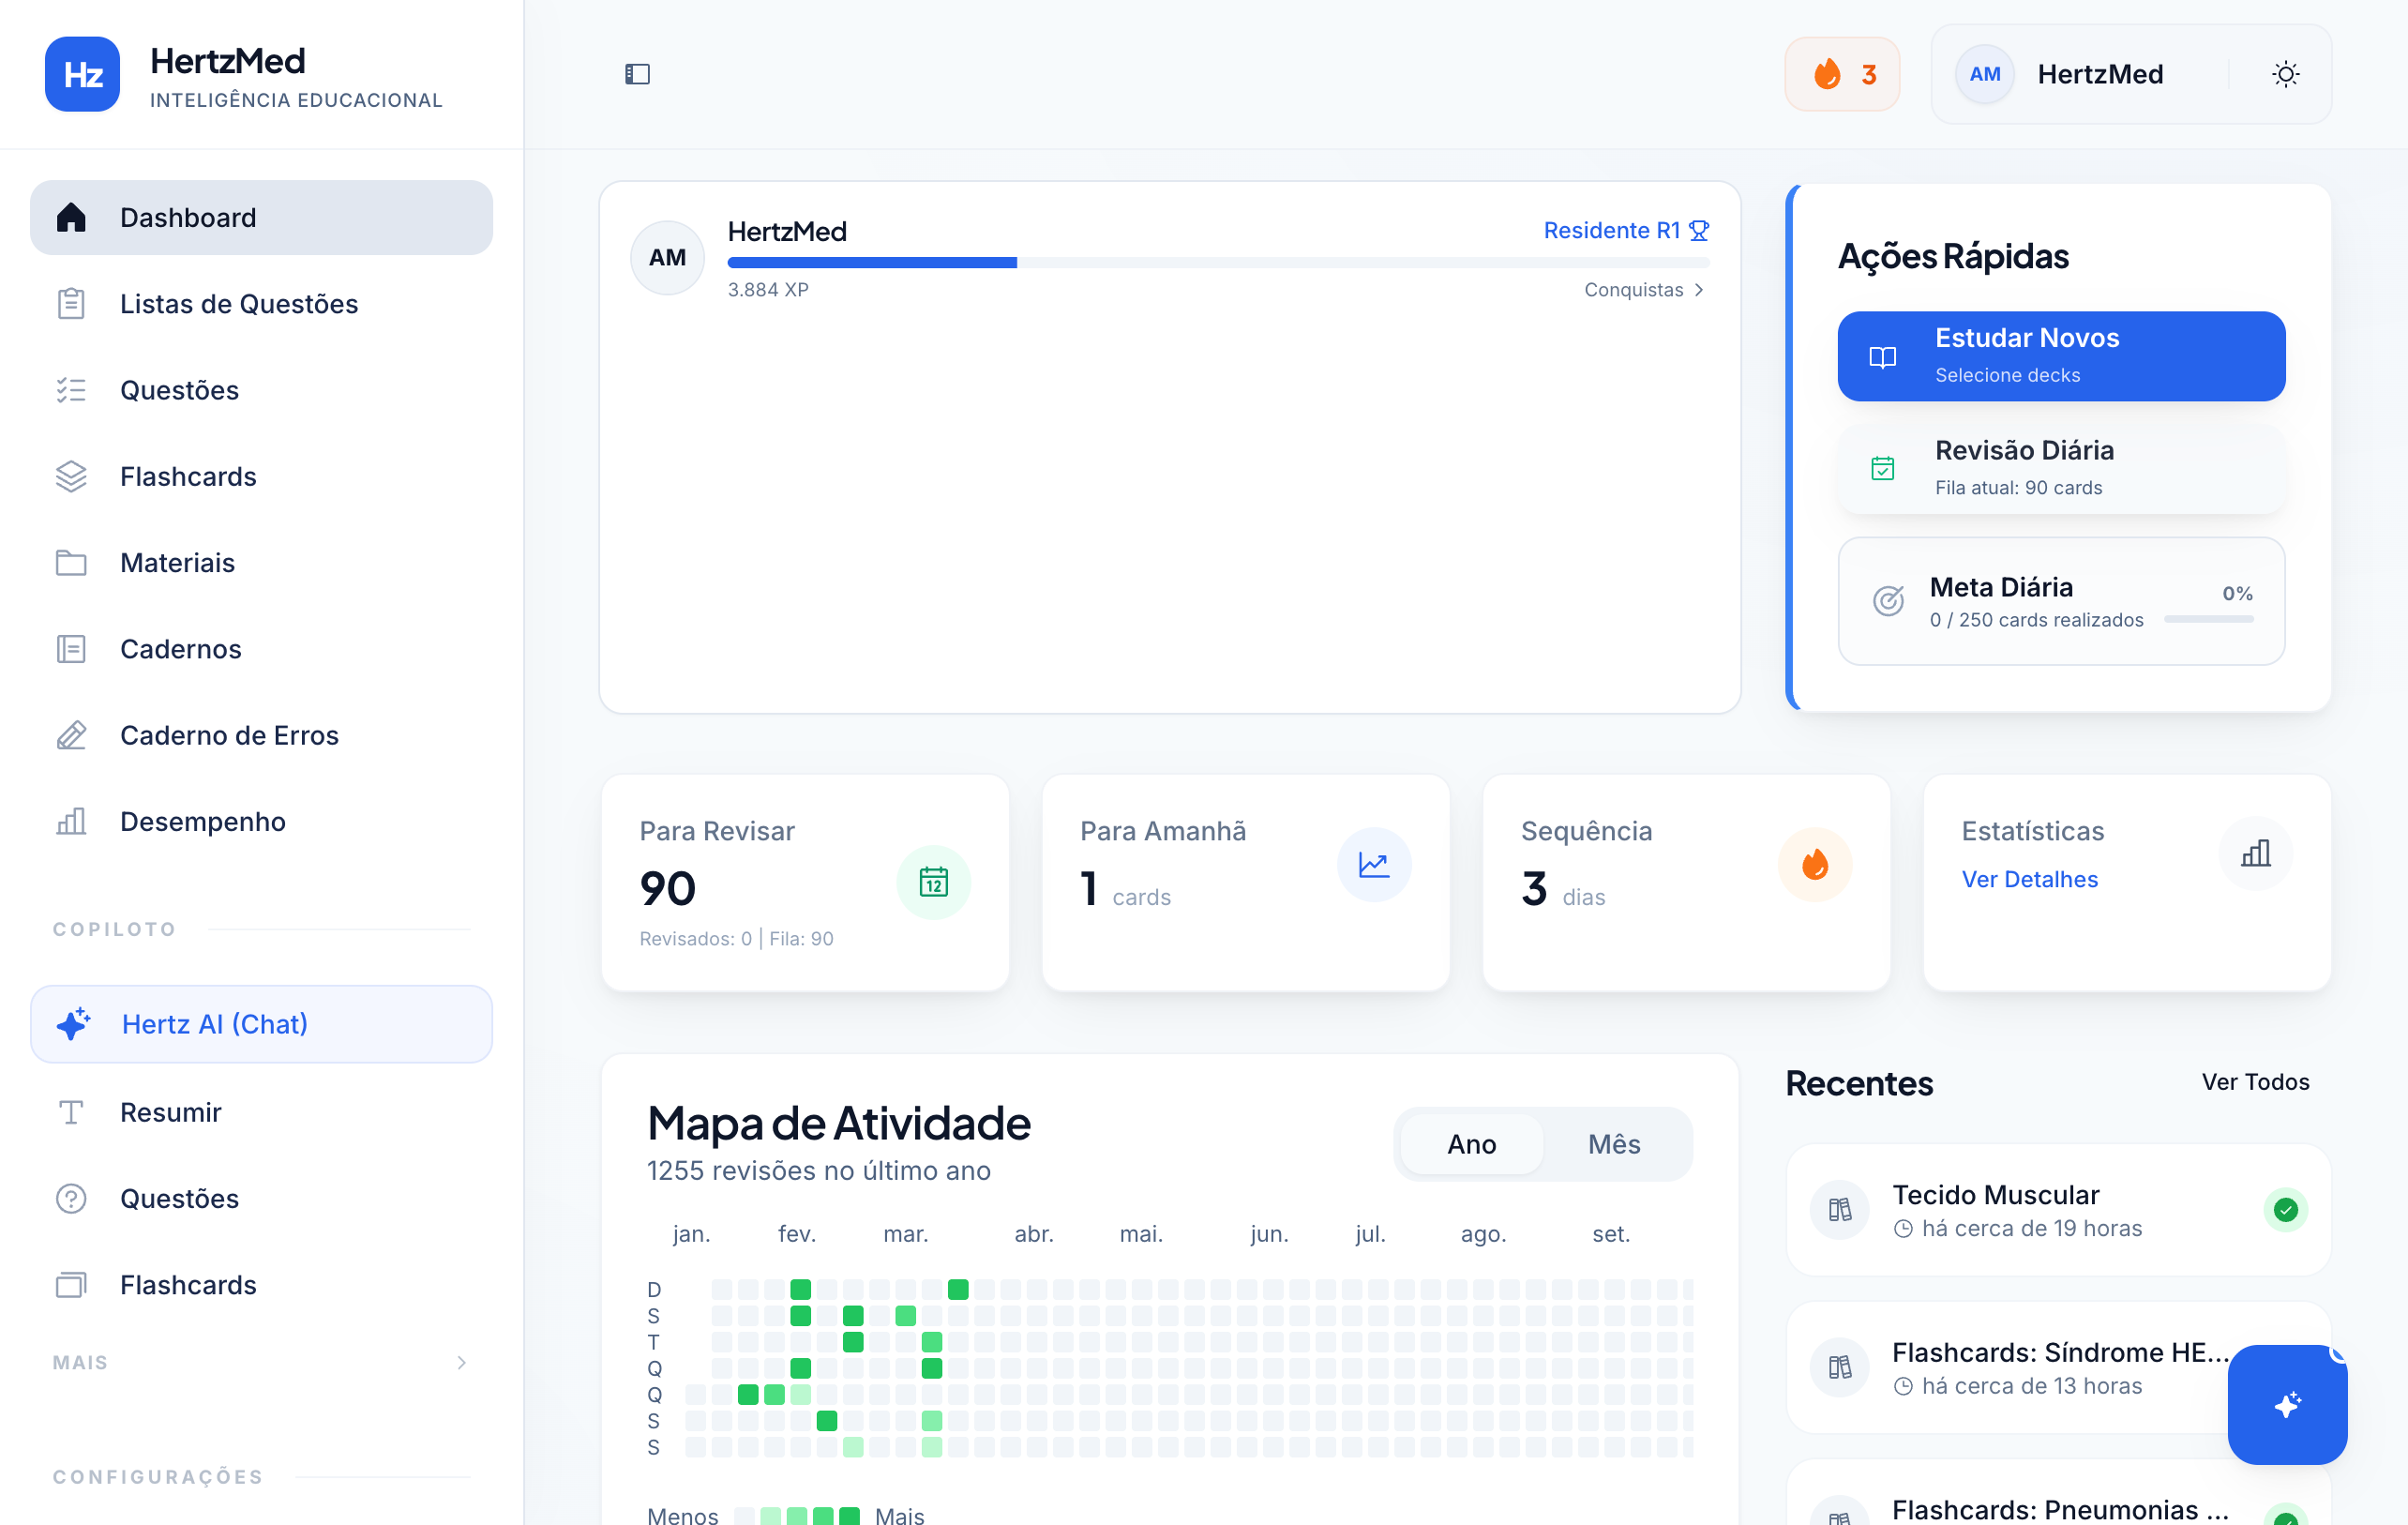
Task: Click the floating sparkle AI button
Action: (x=2286, y=1404)
